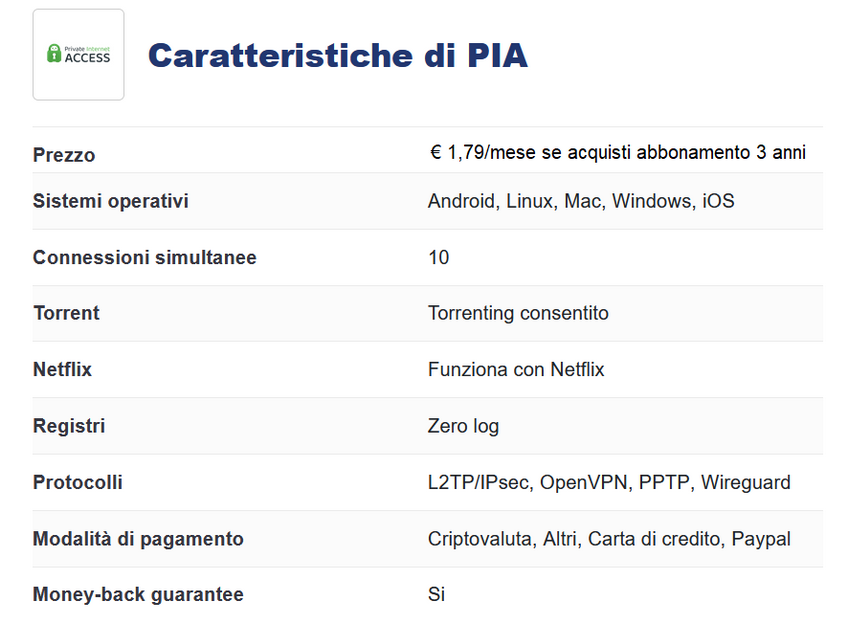Image resolution: width=847 pixels, height=623 pixels.
Task: Click the Prezzo row label
Action: pos(64,155)
